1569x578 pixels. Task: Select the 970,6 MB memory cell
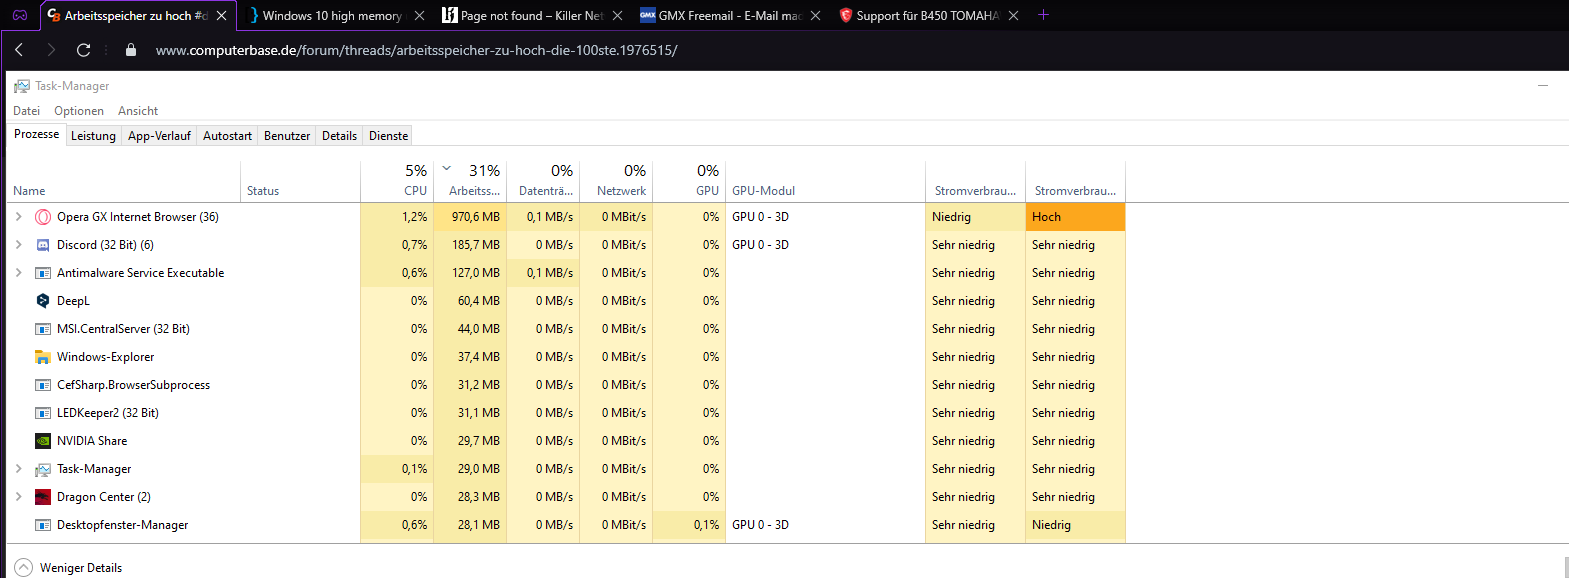point(470,217)
